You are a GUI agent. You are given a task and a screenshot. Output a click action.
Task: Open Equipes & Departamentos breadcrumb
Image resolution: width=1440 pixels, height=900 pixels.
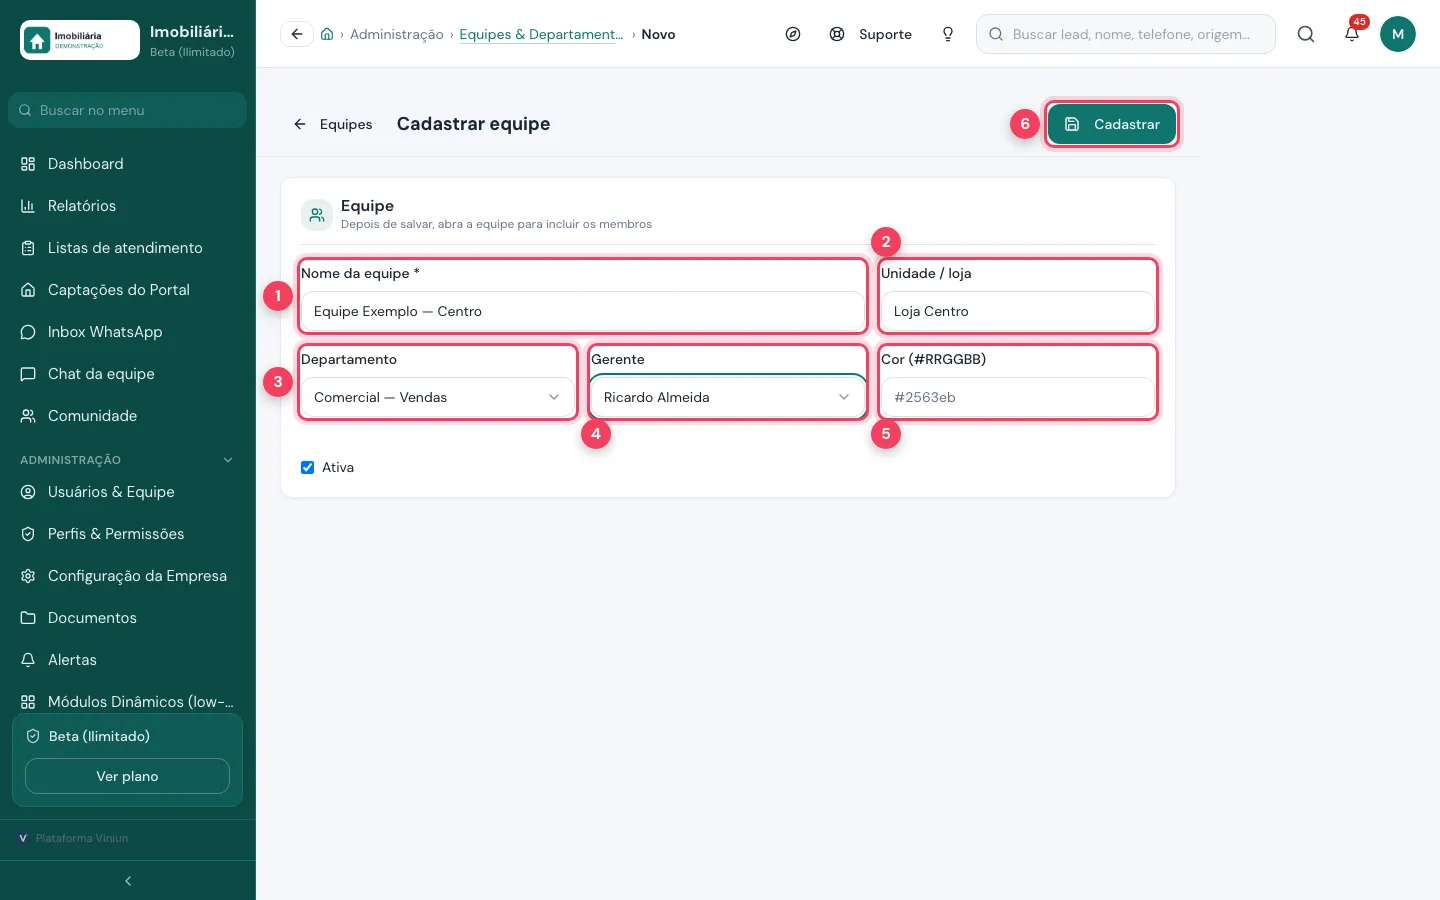tap(541, 34)
